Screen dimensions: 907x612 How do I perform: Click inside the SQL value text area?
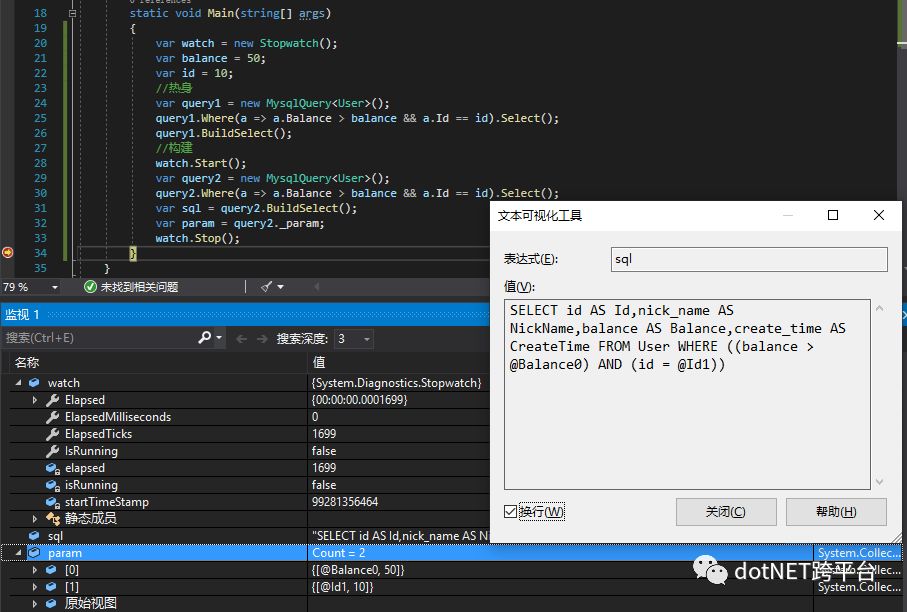pyautogui.click(x=687, y=395)
